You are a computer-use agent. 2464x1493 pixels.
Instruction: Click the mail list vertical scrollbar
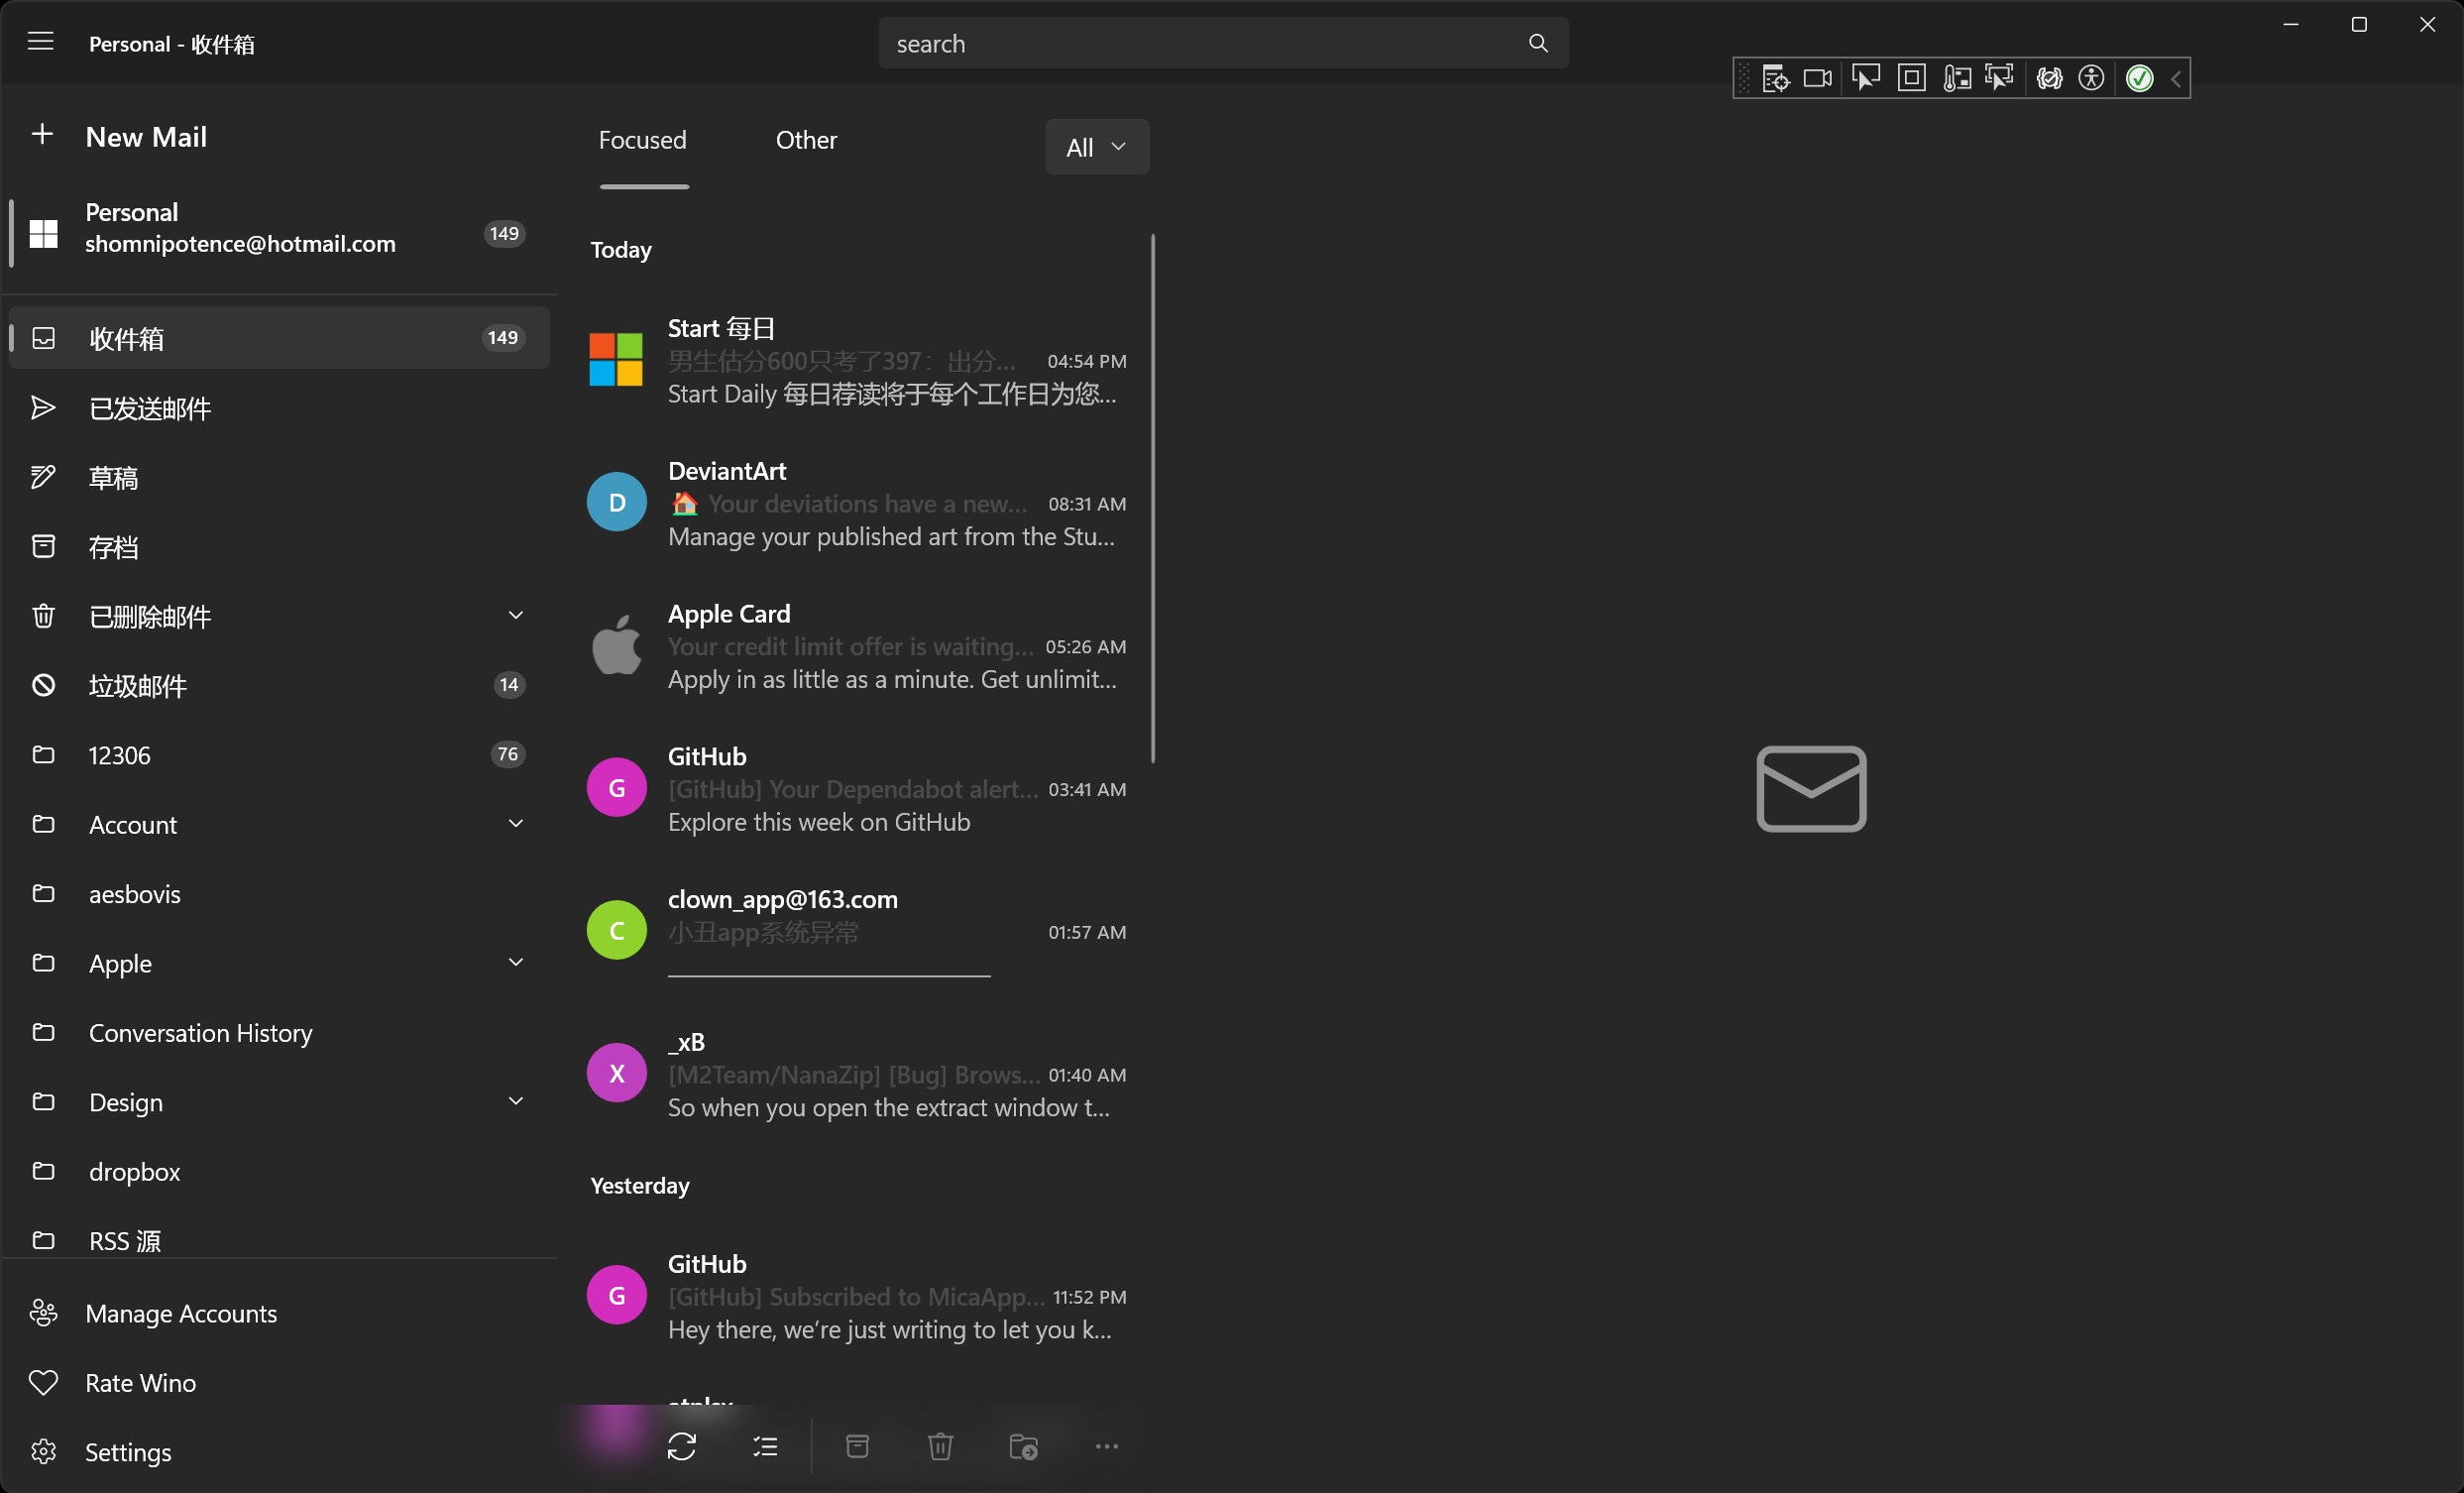(1153, 500)
